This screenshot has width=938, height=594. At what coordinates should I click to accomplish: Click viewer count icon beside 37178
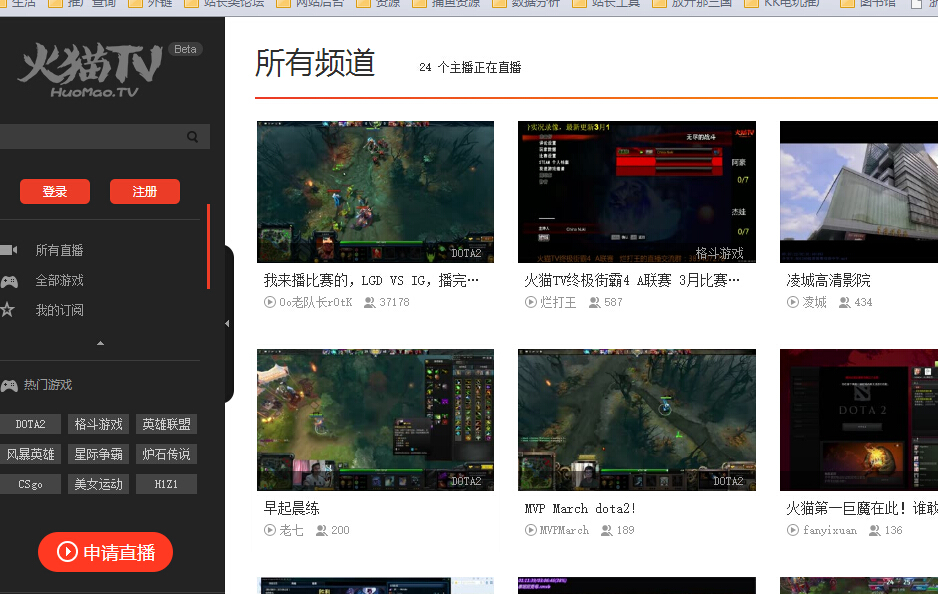(x=369, y=302)
